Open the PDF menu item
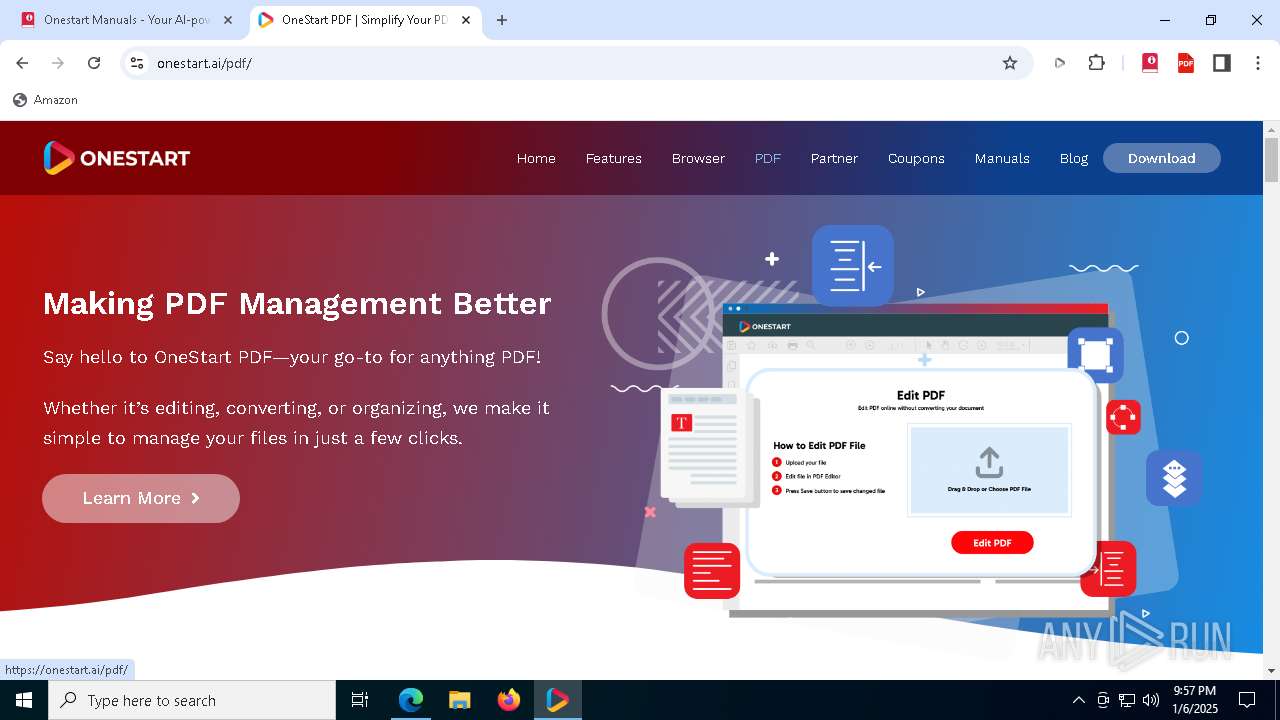 [x=768, y=158]
